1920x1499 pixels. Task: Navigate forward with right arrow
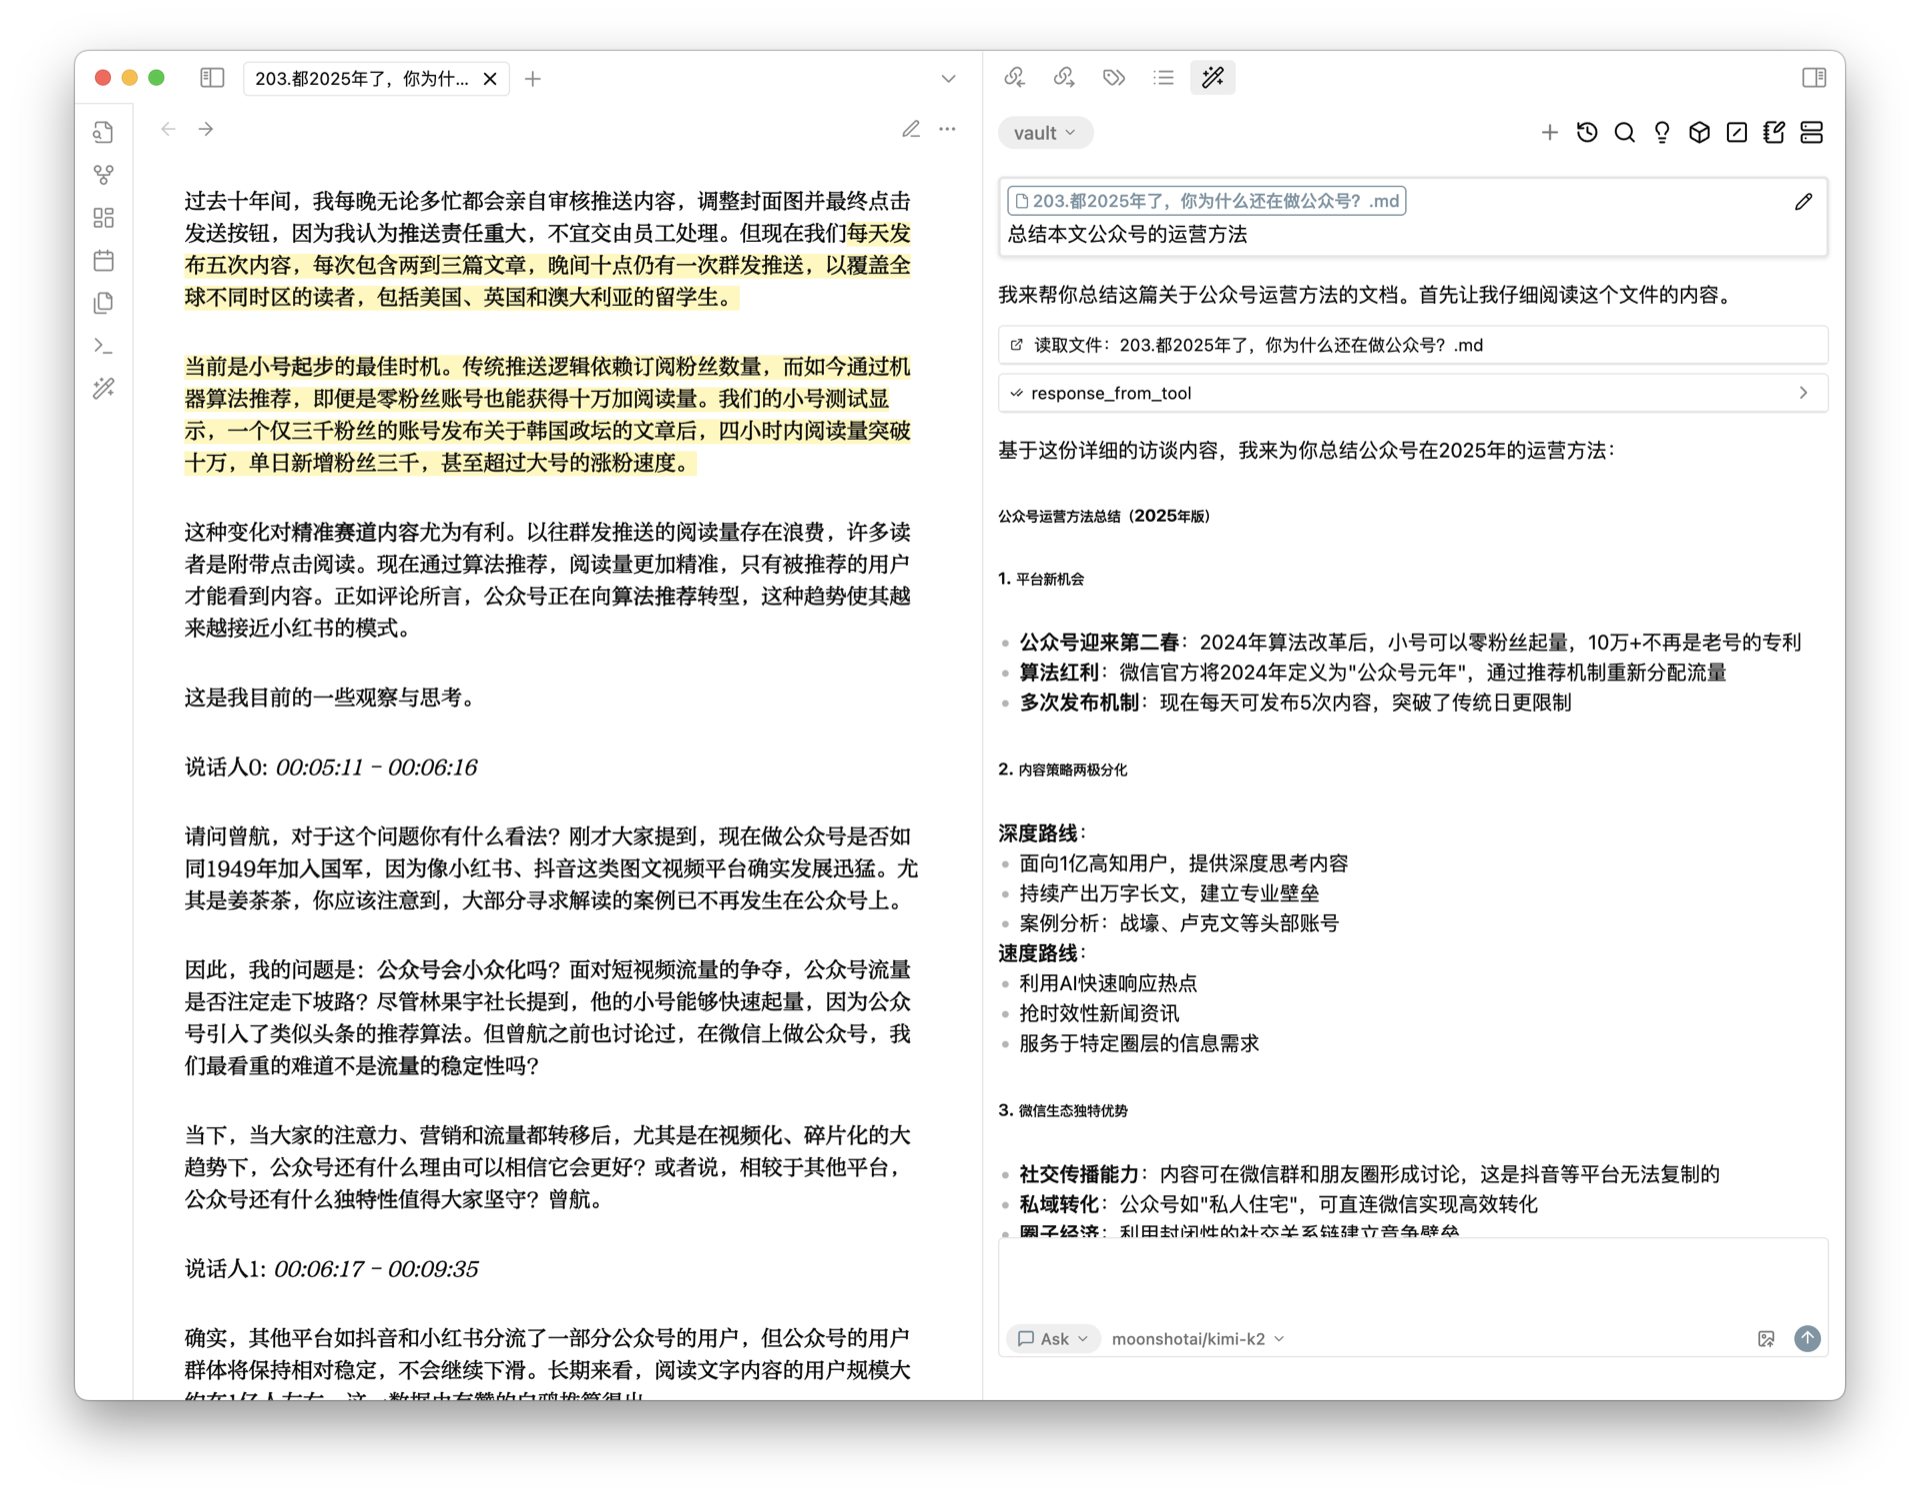pyautogui.click(x=206, y=129)
